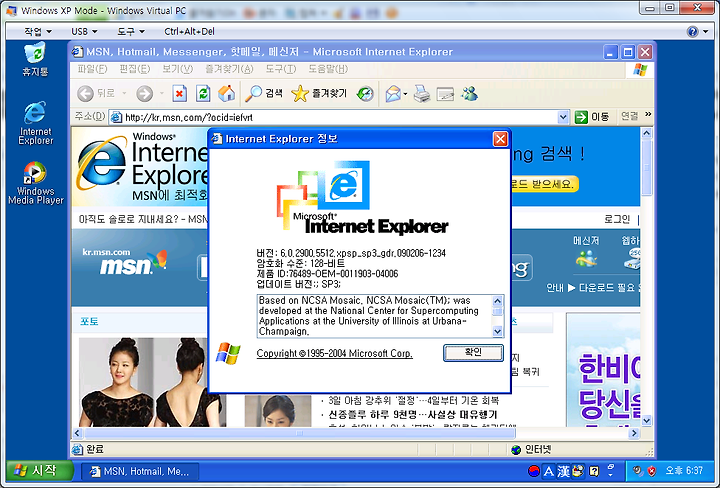Open the 편집(E) menu
This screenshot has width=720, height=488.
[135, 69]
